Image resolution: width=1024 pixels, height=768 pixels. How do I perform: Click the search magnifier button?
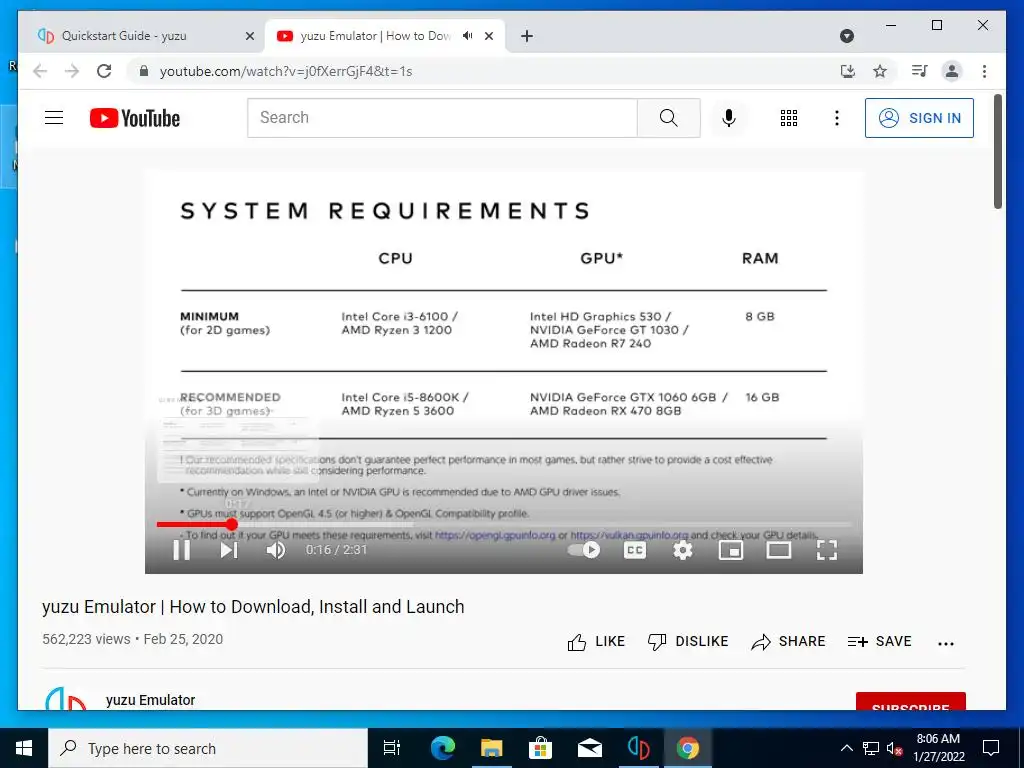click(x=668, y=118)
